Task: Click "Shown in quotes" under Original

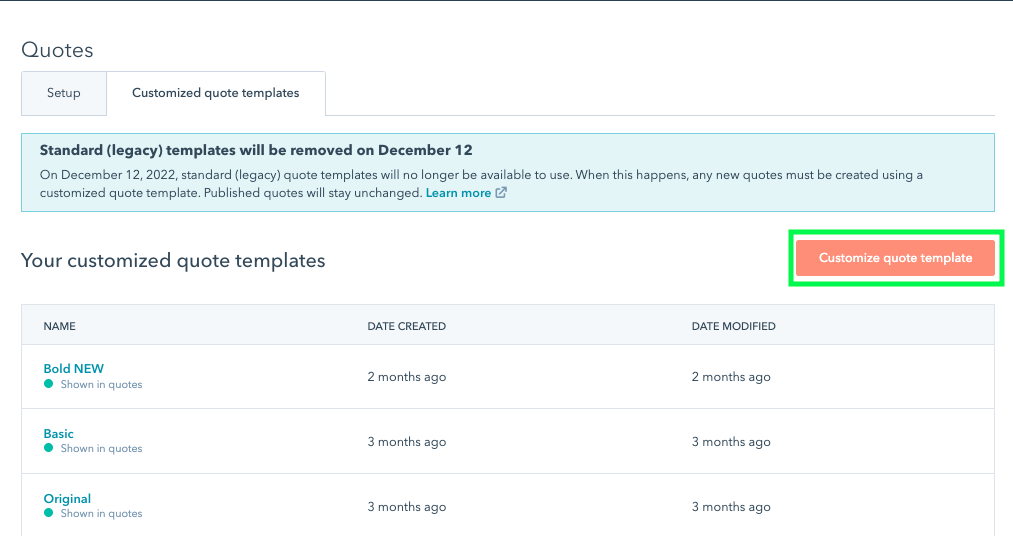Action: pyautogui.click(x=101, y=514)
